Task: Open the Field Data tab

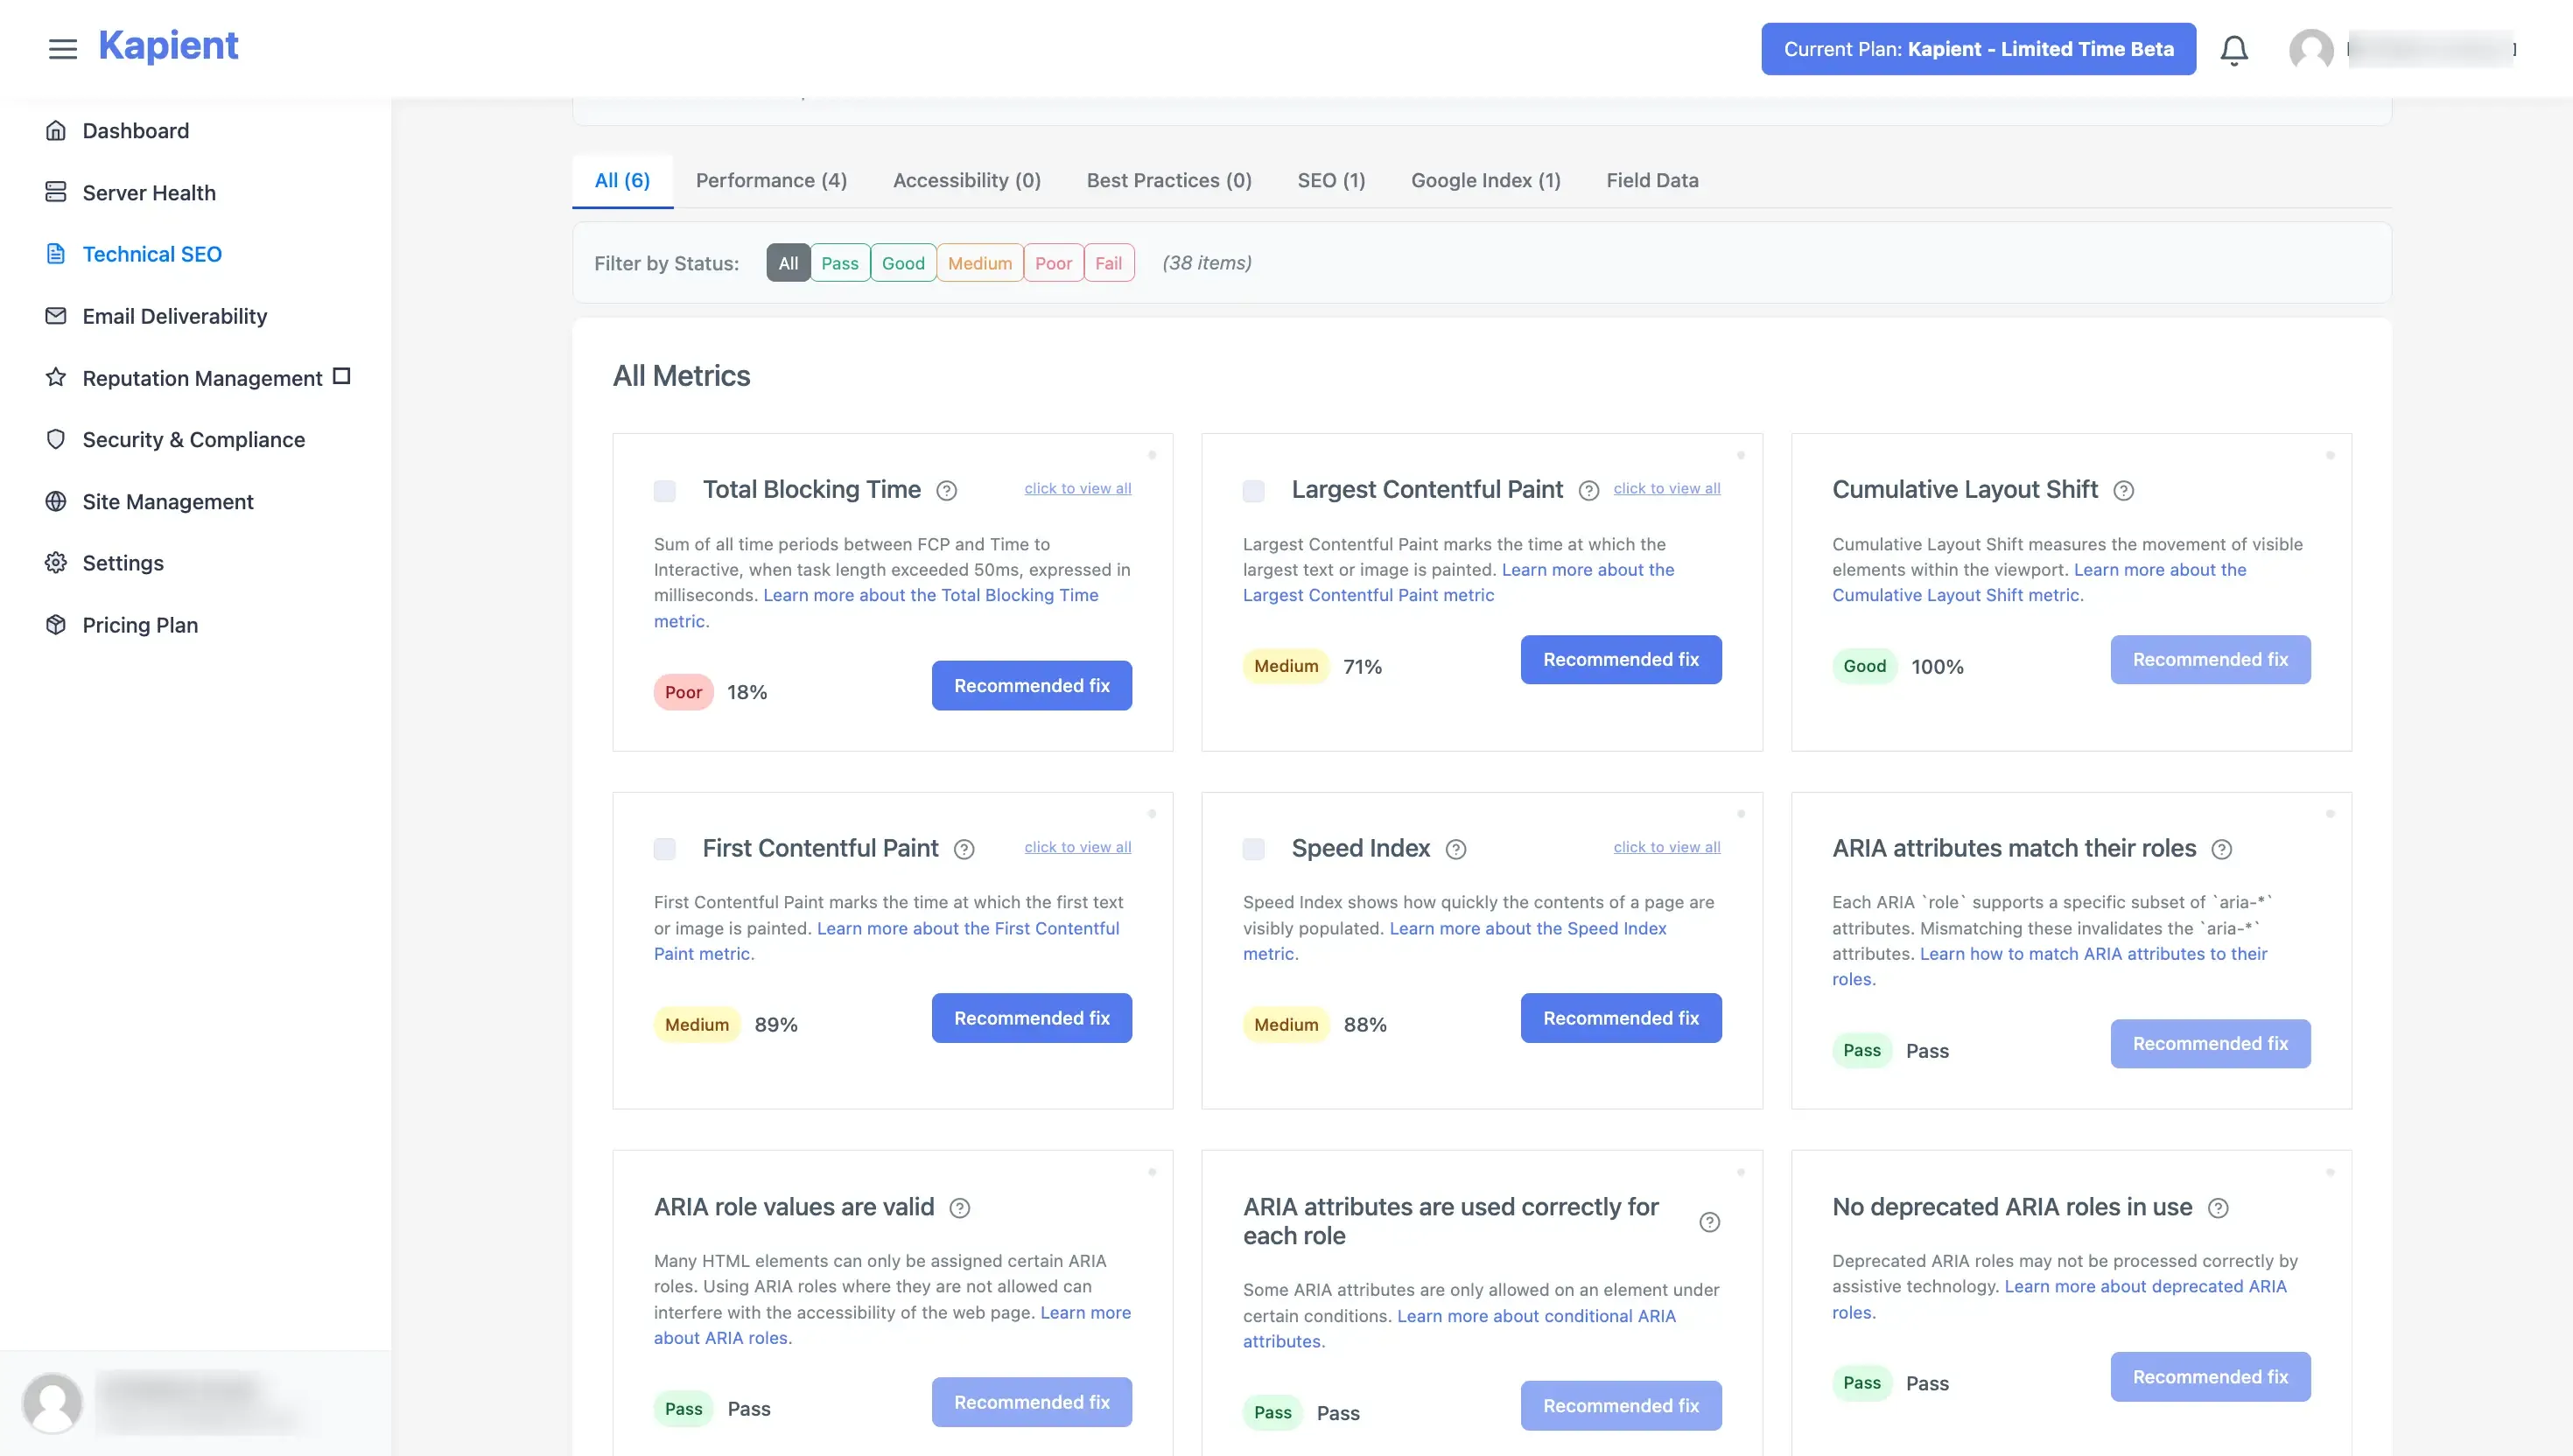Action: pos(1652,180)
